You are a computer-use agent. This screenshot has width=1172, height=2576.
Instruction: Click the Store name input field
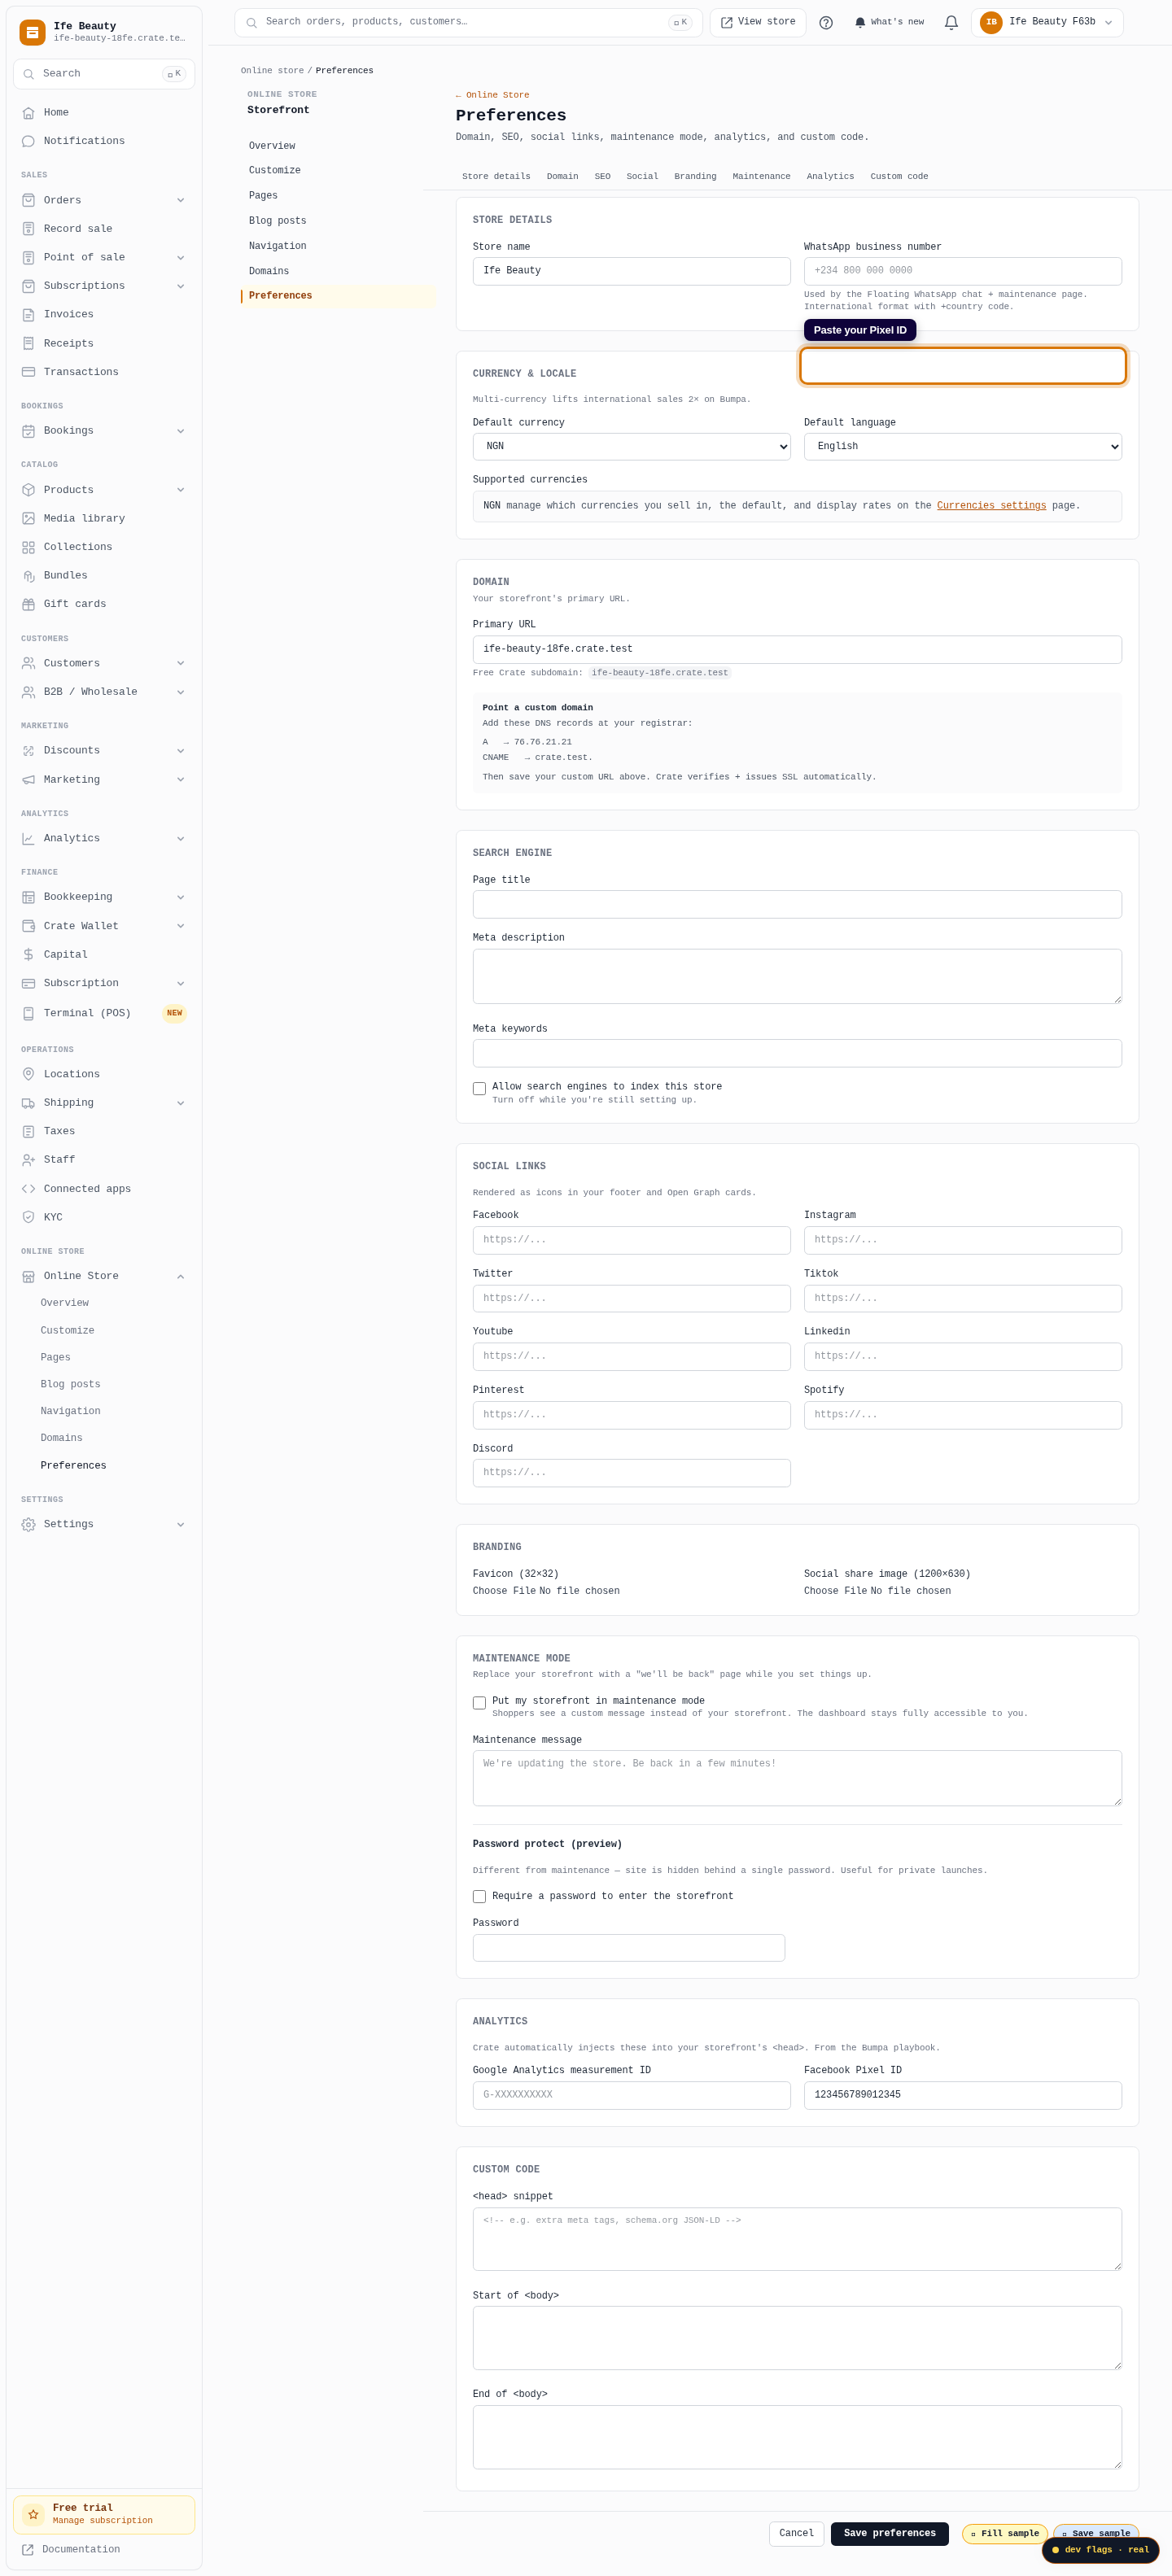pos(632,271)
